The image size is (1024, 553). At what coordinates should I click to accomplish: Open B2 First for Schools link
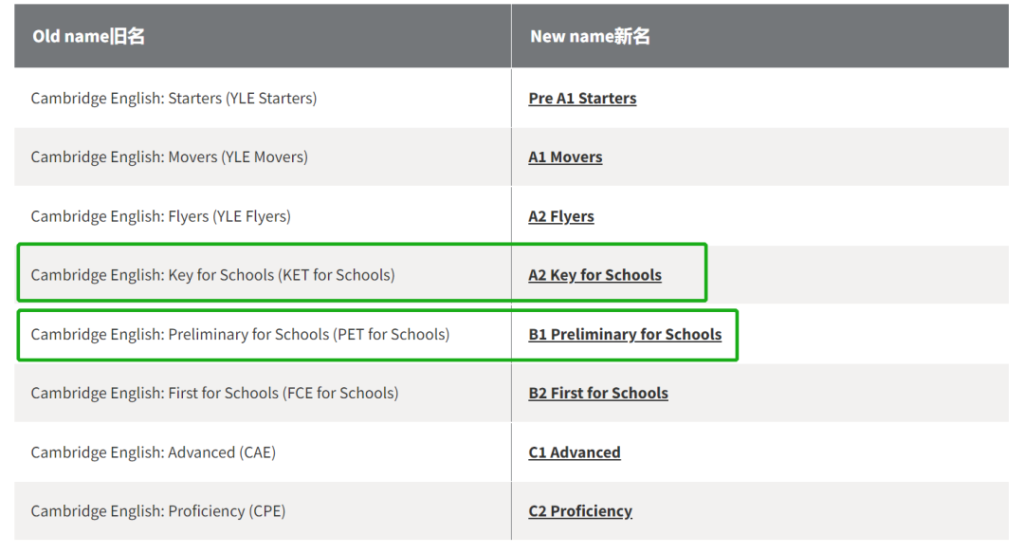[x=598, y=393]
